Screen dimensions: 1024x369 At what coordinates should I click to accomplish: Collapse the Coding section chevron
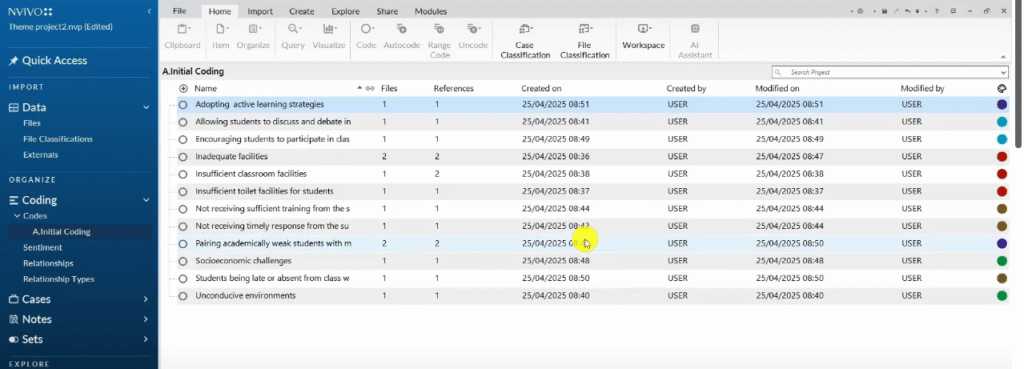pyautogui.click(x=146, y=200)
